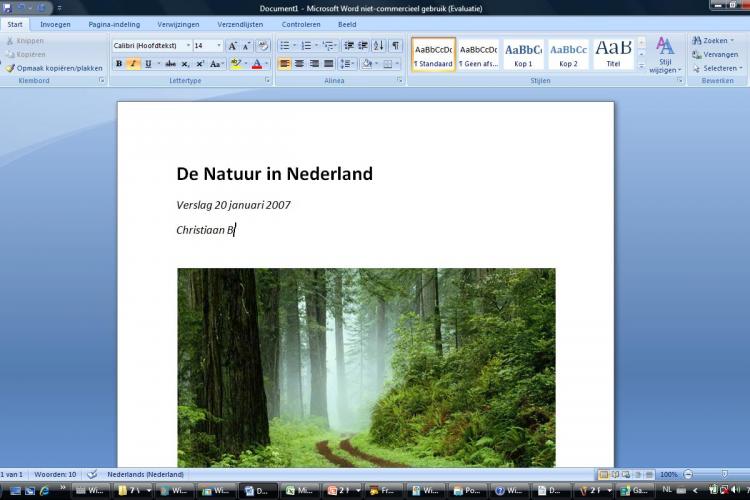
Task: Click the sort A-Z icon
Action: tap(379, 46)
